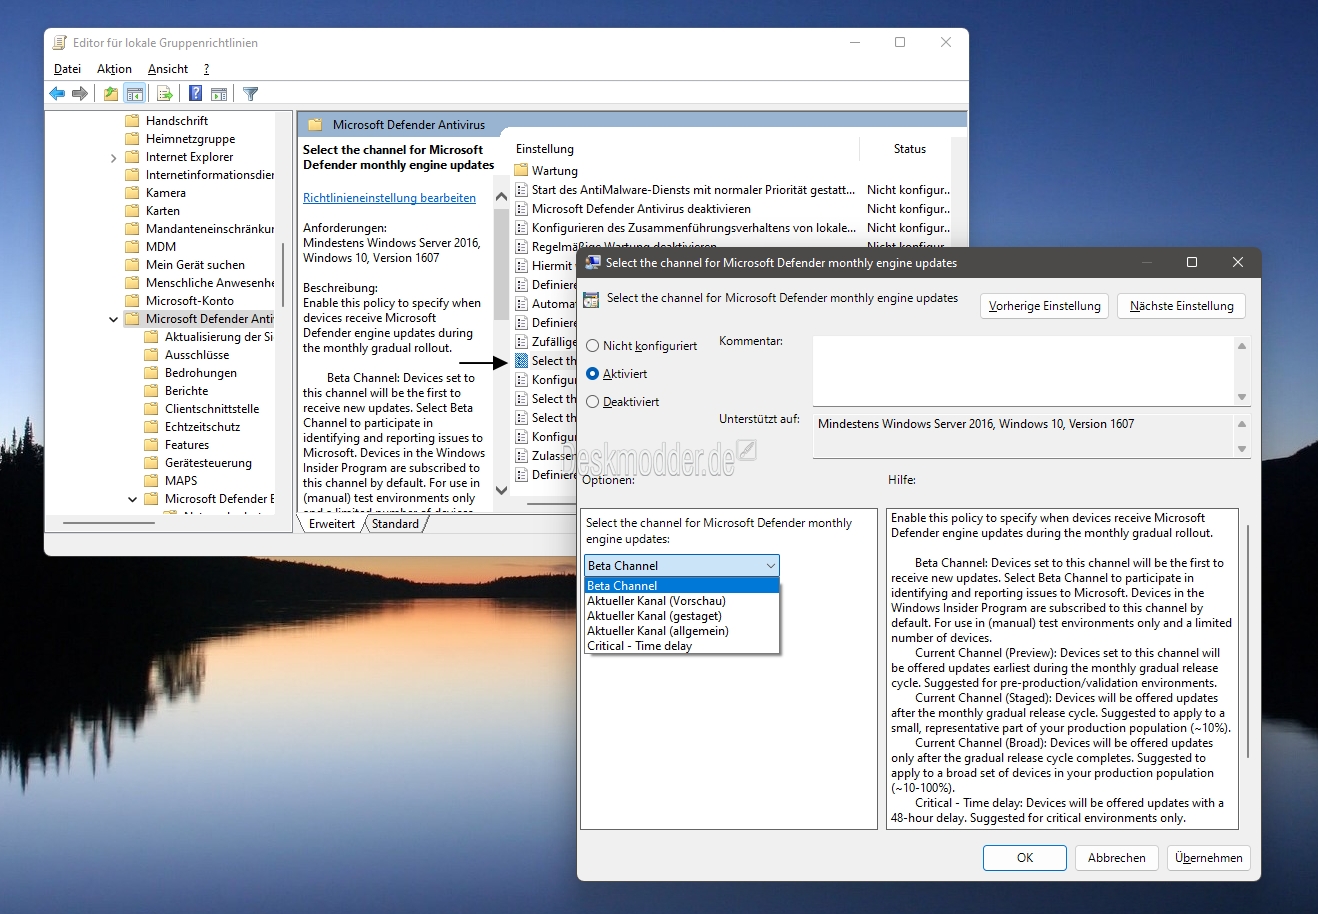Click the grey forward arrow toolbar icon
The width and height of the screenshot is (1318, 914).
(x=80, y=94)
